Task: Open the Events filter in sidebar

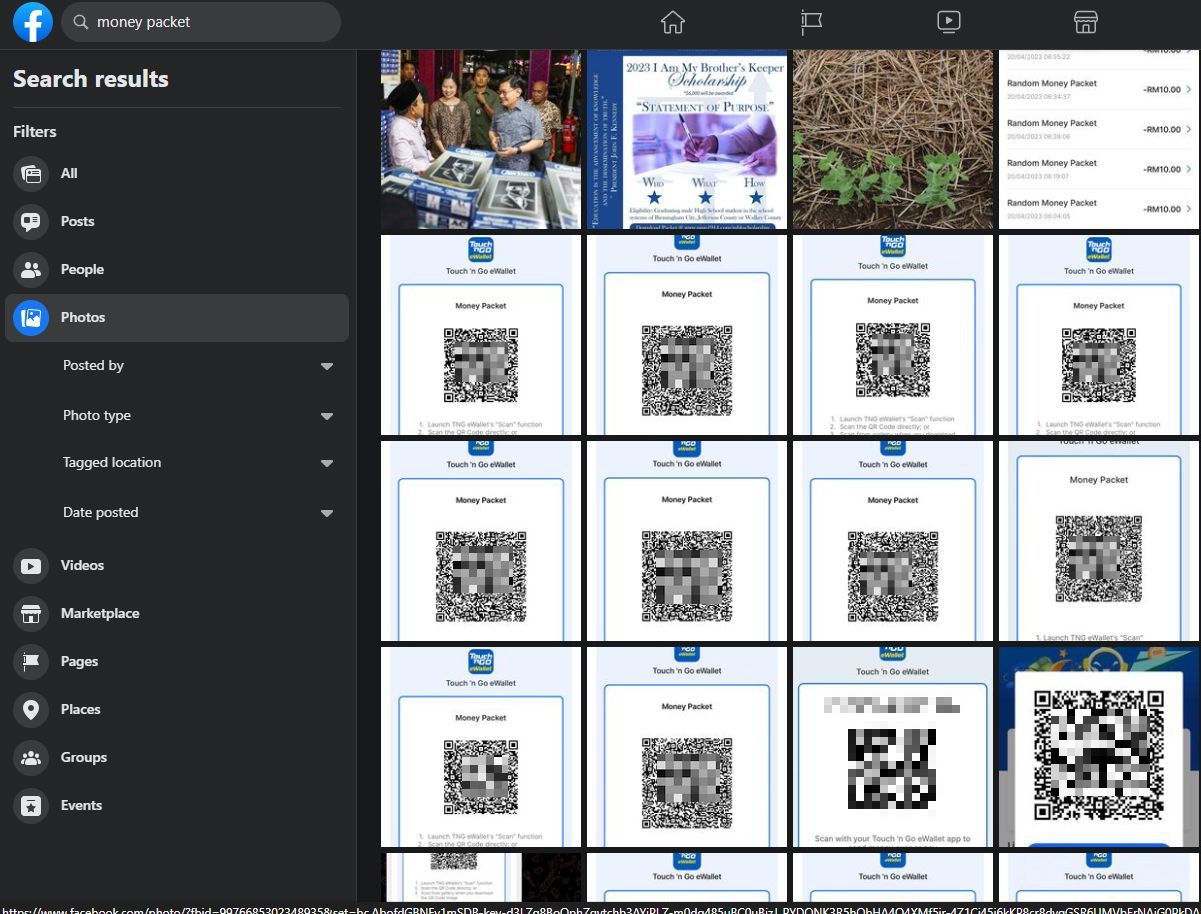Action: point(30,805)
